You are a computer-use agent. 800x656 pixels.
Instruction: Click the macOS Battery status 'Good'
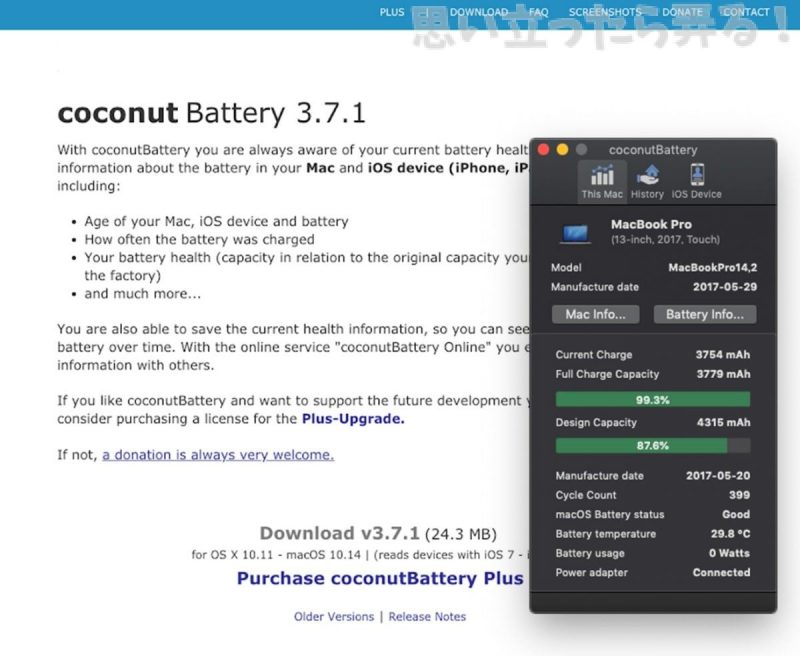(736, 514)
